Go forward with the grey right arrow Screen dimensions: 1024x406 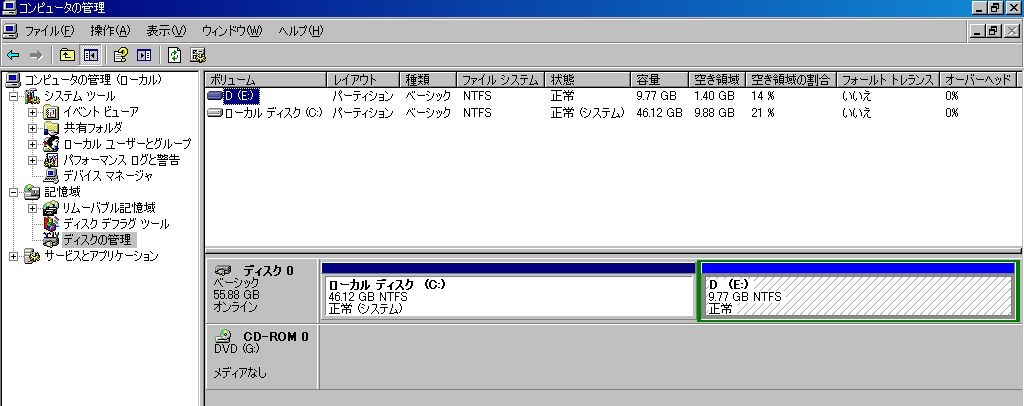point(36,55)
